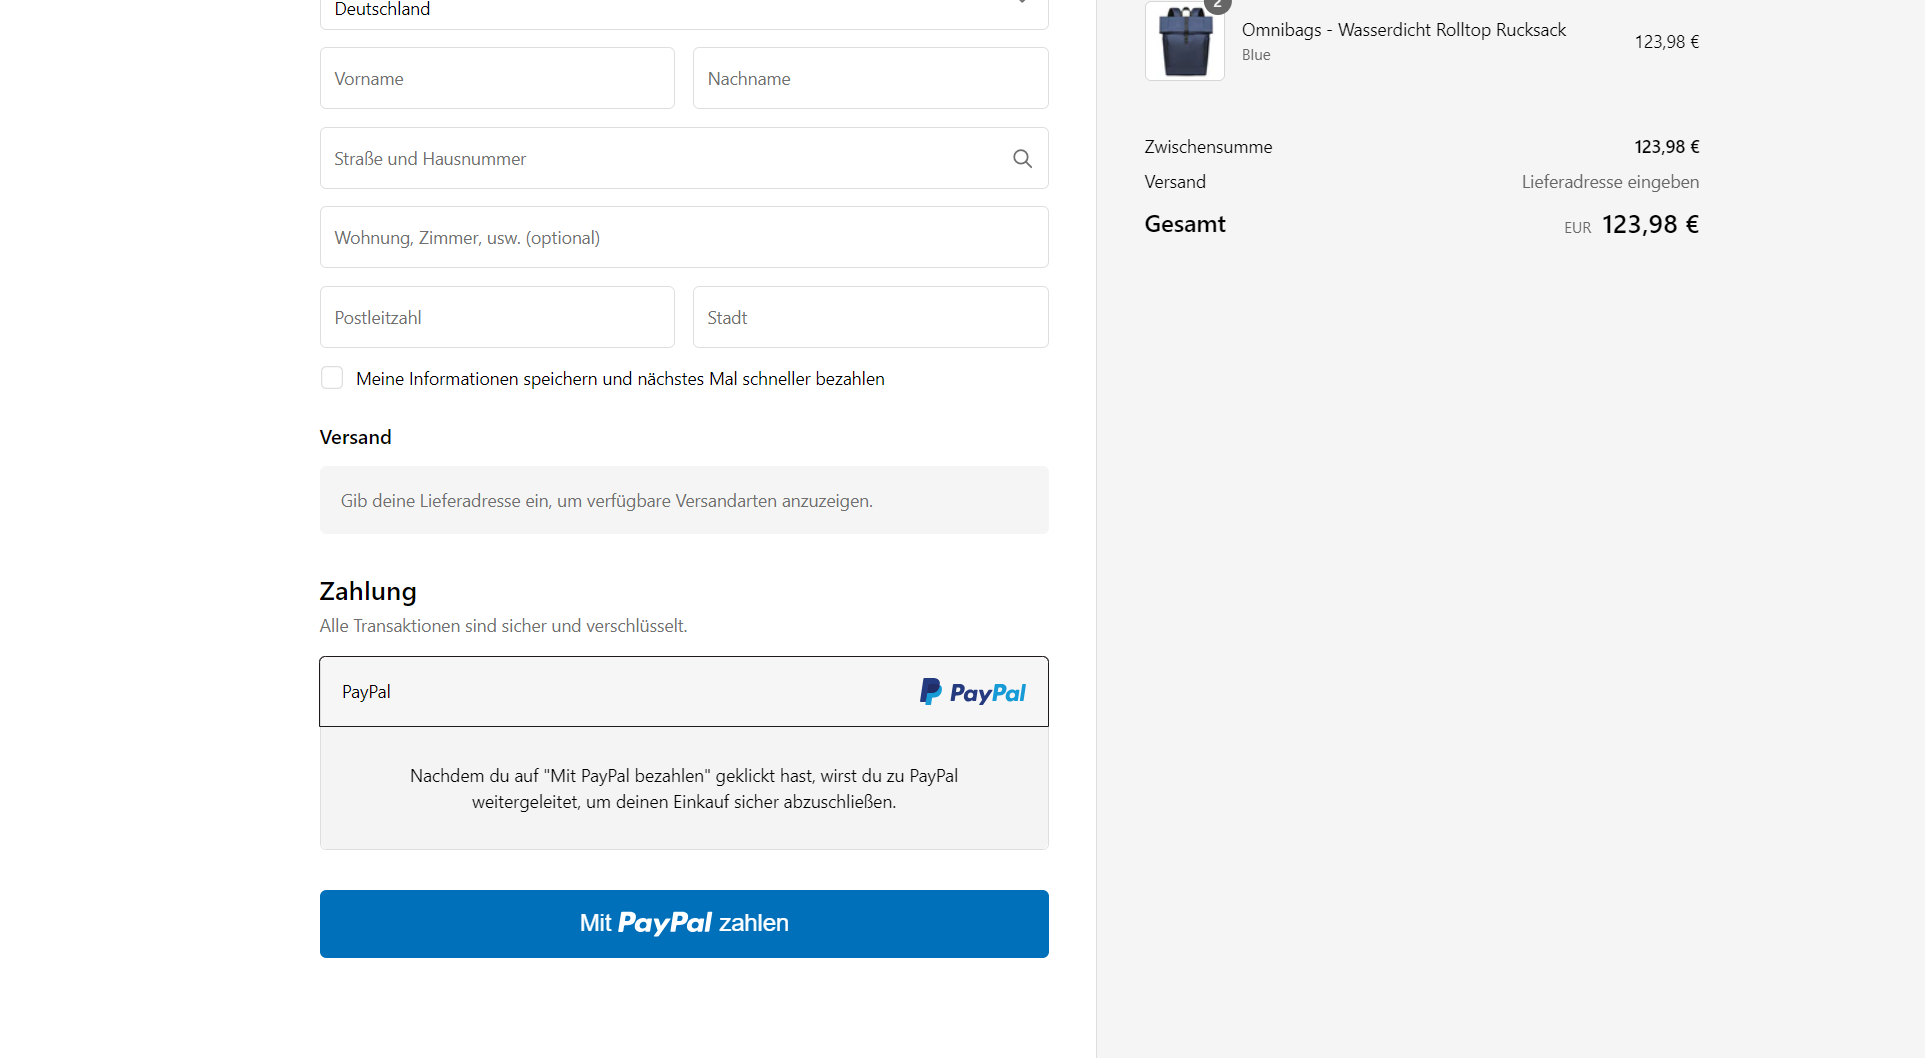Click the quantity badge on product image

click(x=1217, y=5)
